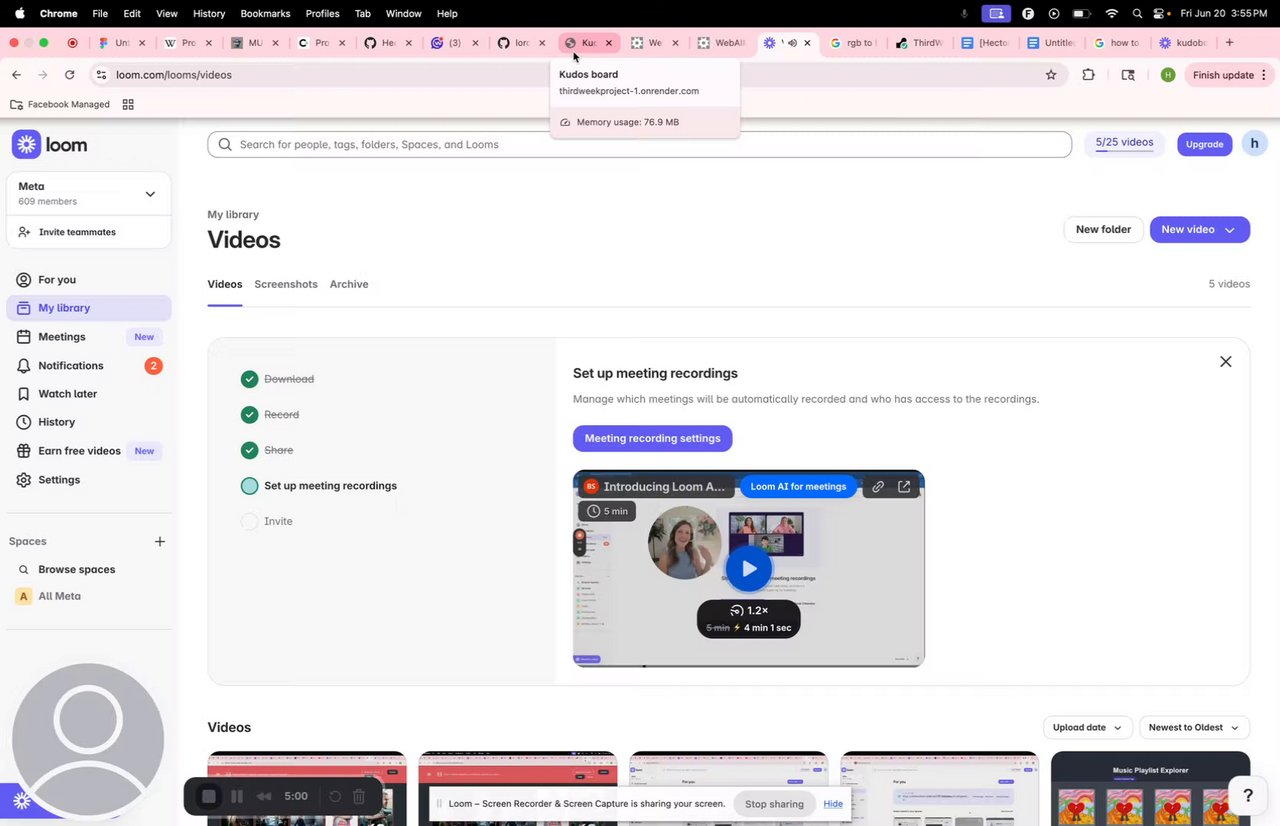Open the New video dropdown

click(x=1200, y=230)
